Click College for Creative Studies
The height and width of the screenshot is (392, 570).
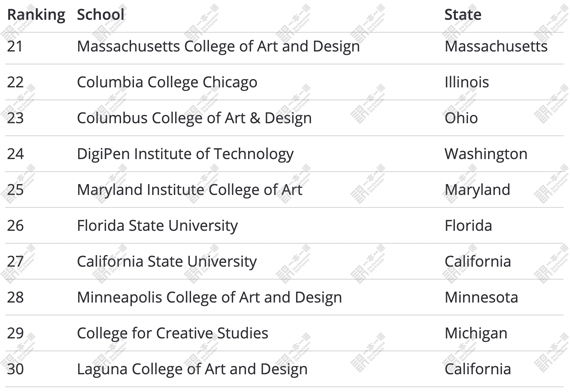point(172,333)
